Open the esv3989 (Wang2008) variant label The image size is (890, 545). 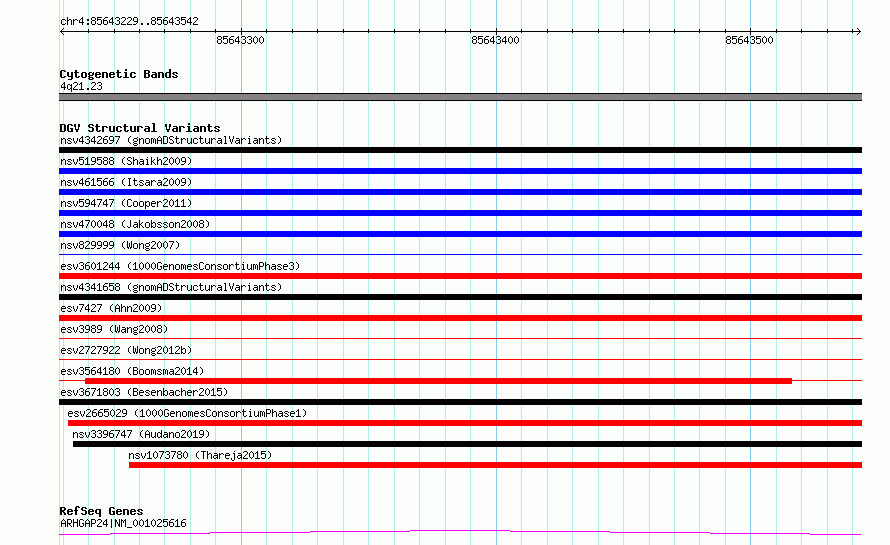(x=114, y=329)
